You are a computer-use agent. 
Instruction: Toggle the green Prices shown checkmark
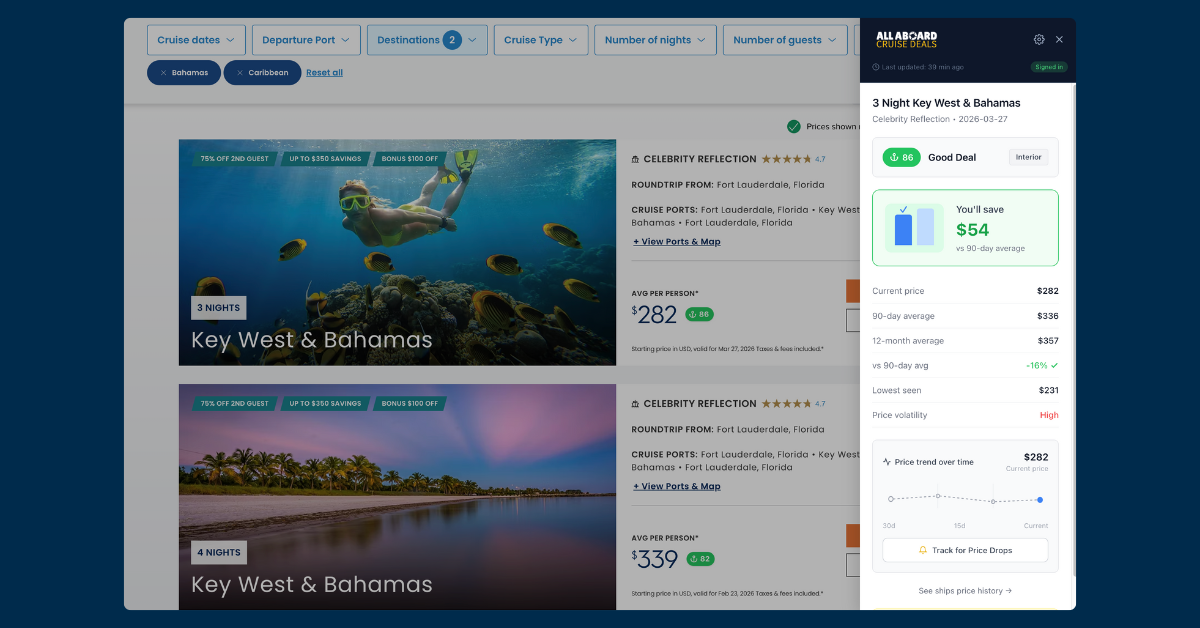tap(793, 127)
